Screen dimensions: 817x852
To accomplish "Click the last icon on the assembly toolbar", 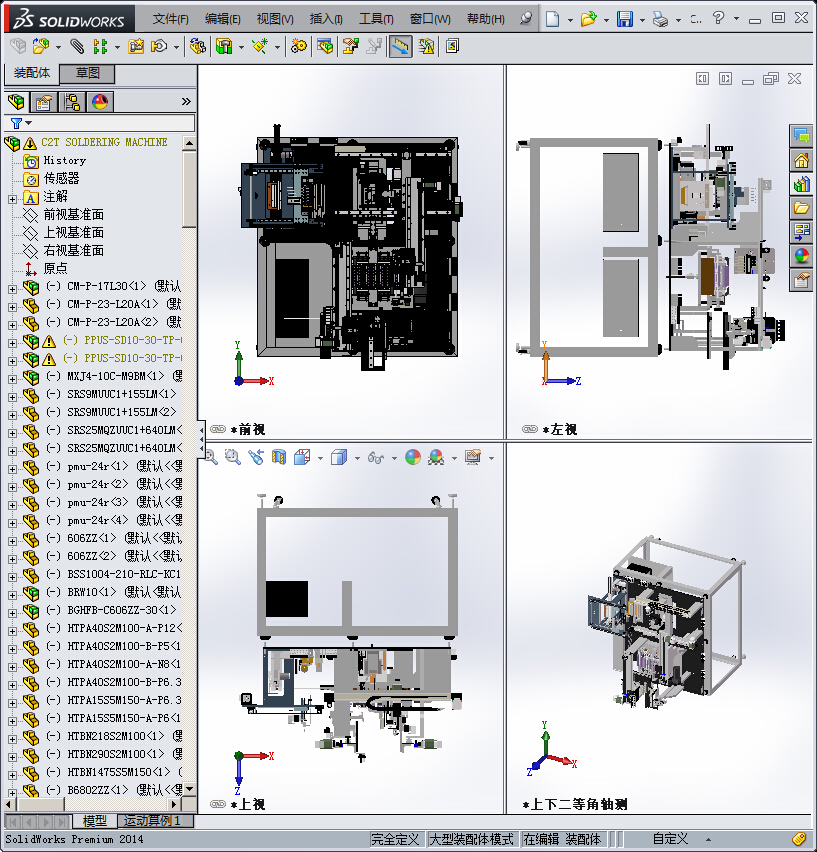I will coord(452,46).
